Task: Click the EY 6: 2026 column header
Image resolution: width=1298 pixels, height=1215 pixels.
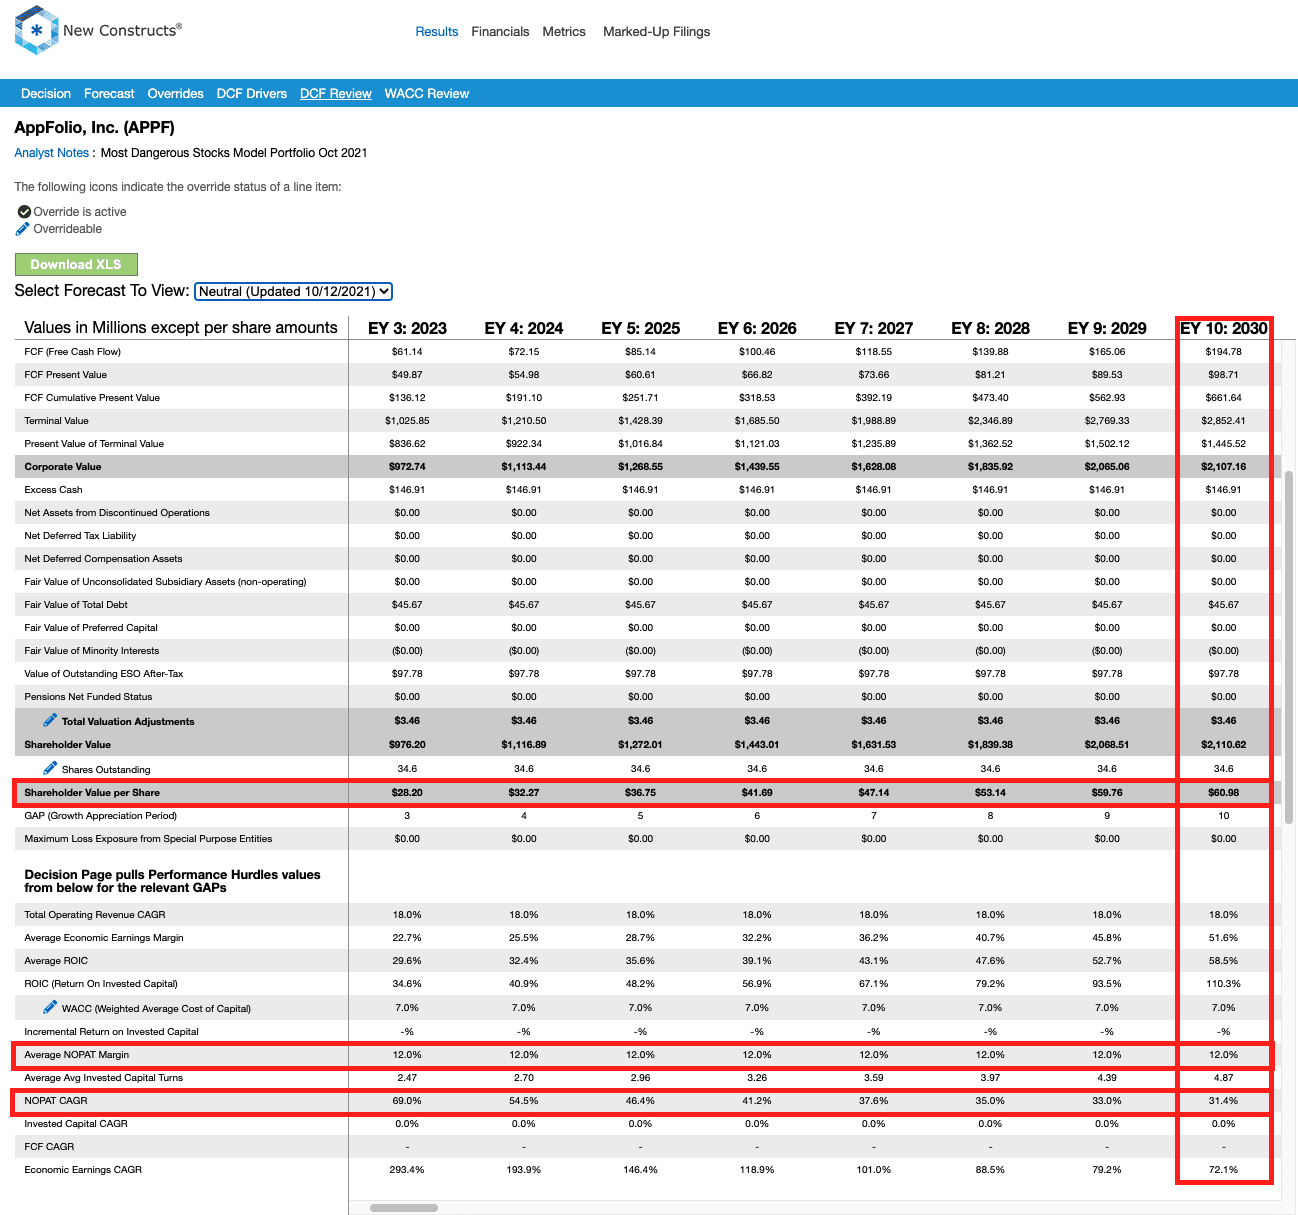Action: tap(757, 328)
